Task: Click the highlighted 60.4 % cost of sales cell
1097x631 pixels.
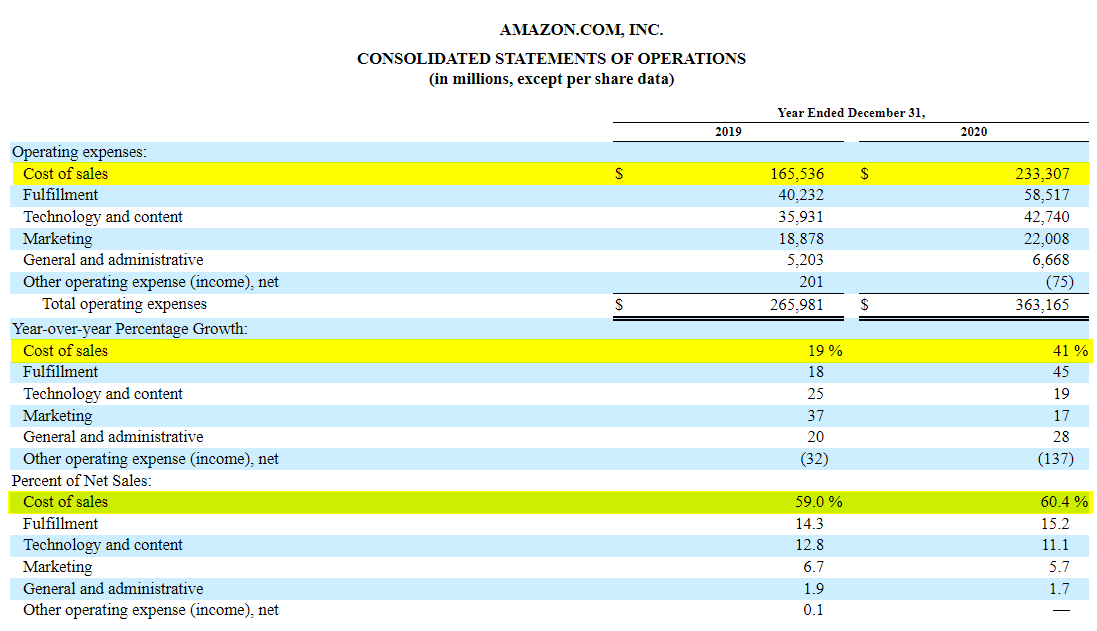Action: [x=1063, y=502]
